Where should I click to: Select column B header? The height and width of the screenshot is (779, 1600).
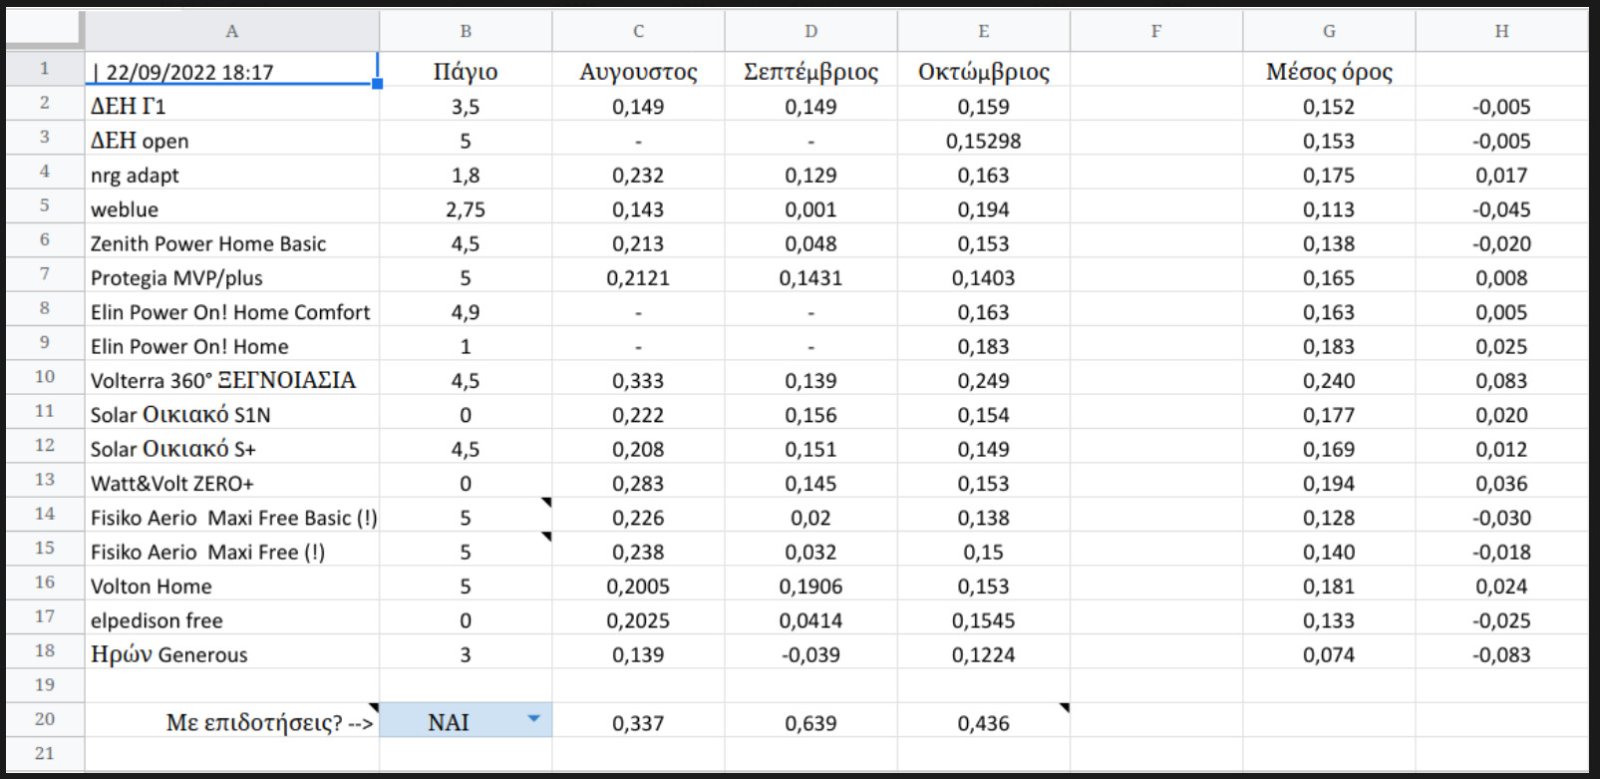[466, 31]
